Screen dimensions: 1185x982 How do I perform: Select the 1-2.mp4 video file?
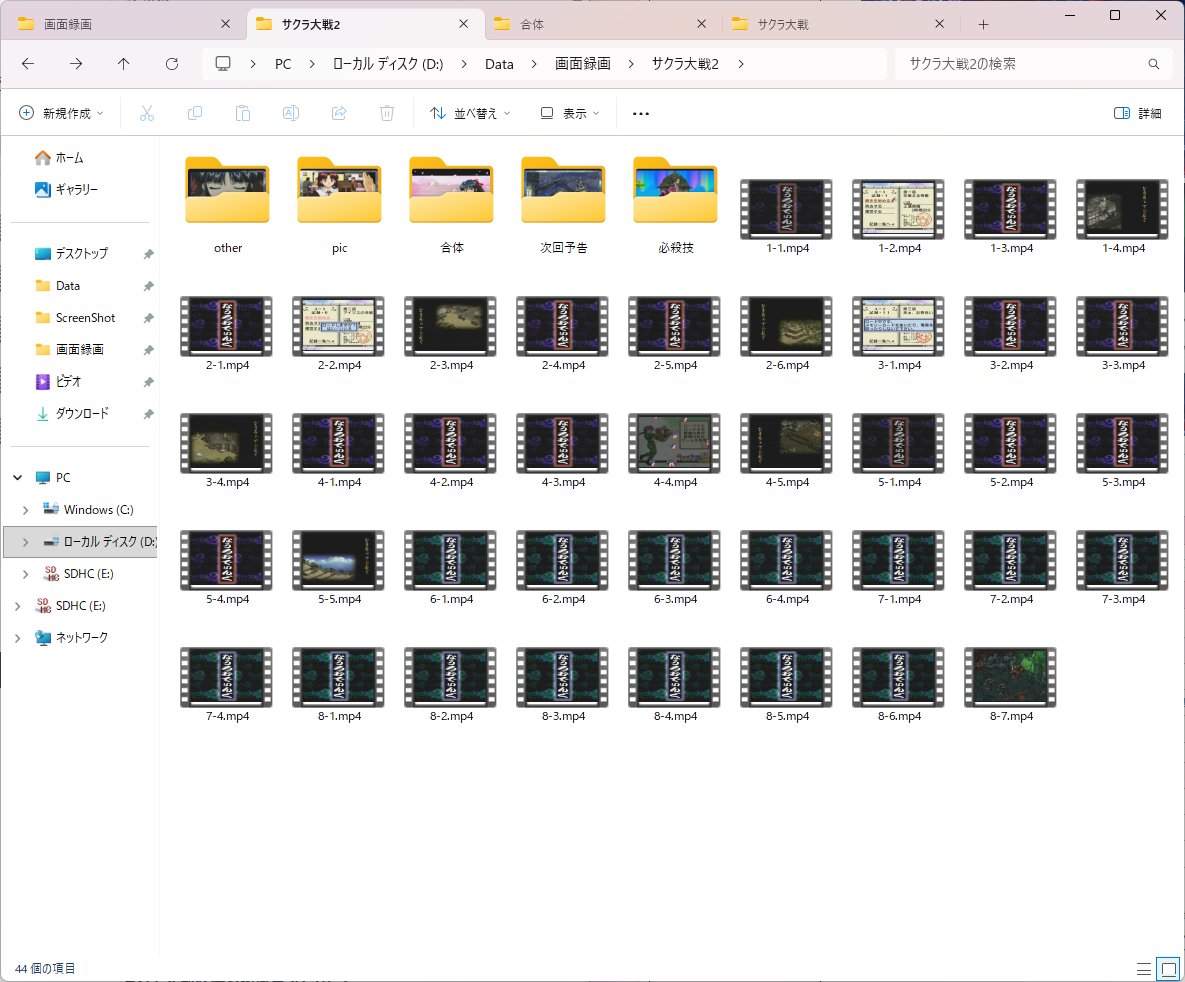click(899, 215)
